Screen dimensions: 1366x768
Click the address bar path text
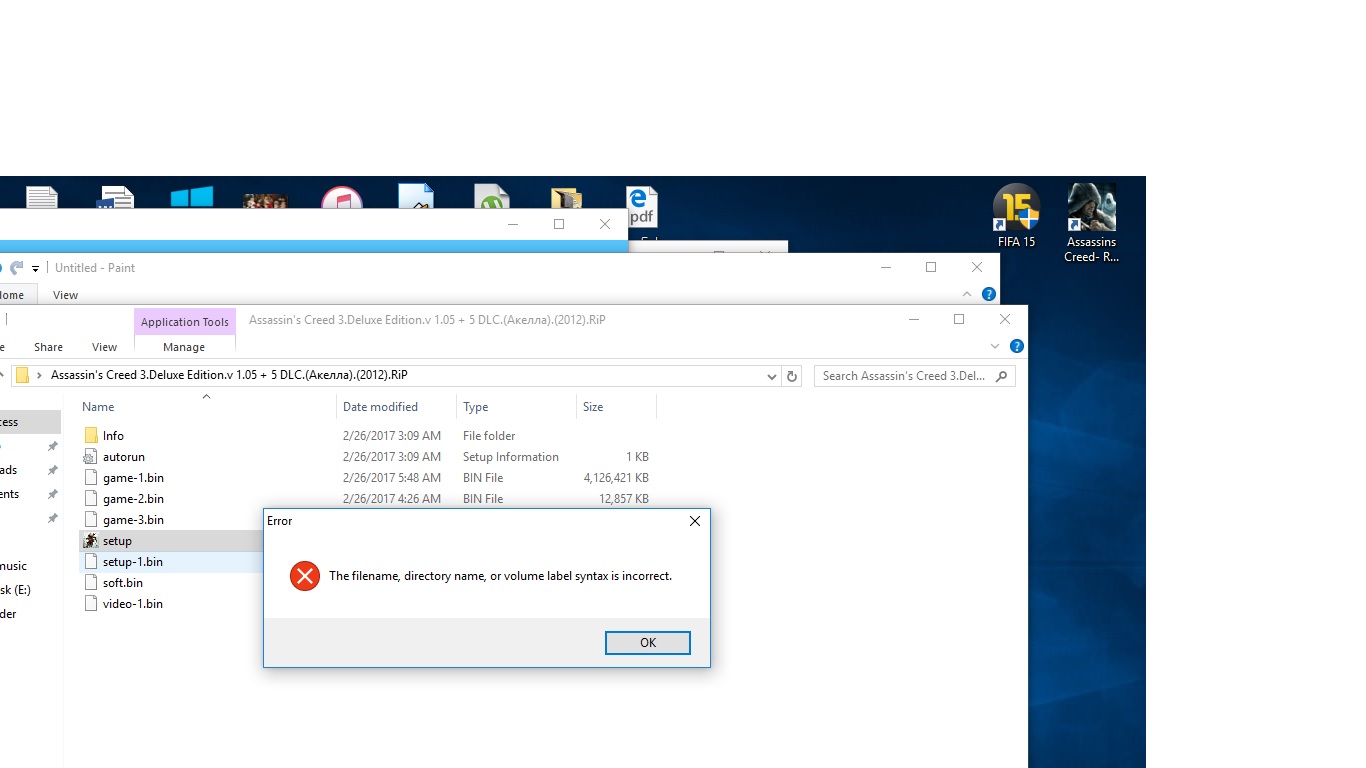point(229,376)
